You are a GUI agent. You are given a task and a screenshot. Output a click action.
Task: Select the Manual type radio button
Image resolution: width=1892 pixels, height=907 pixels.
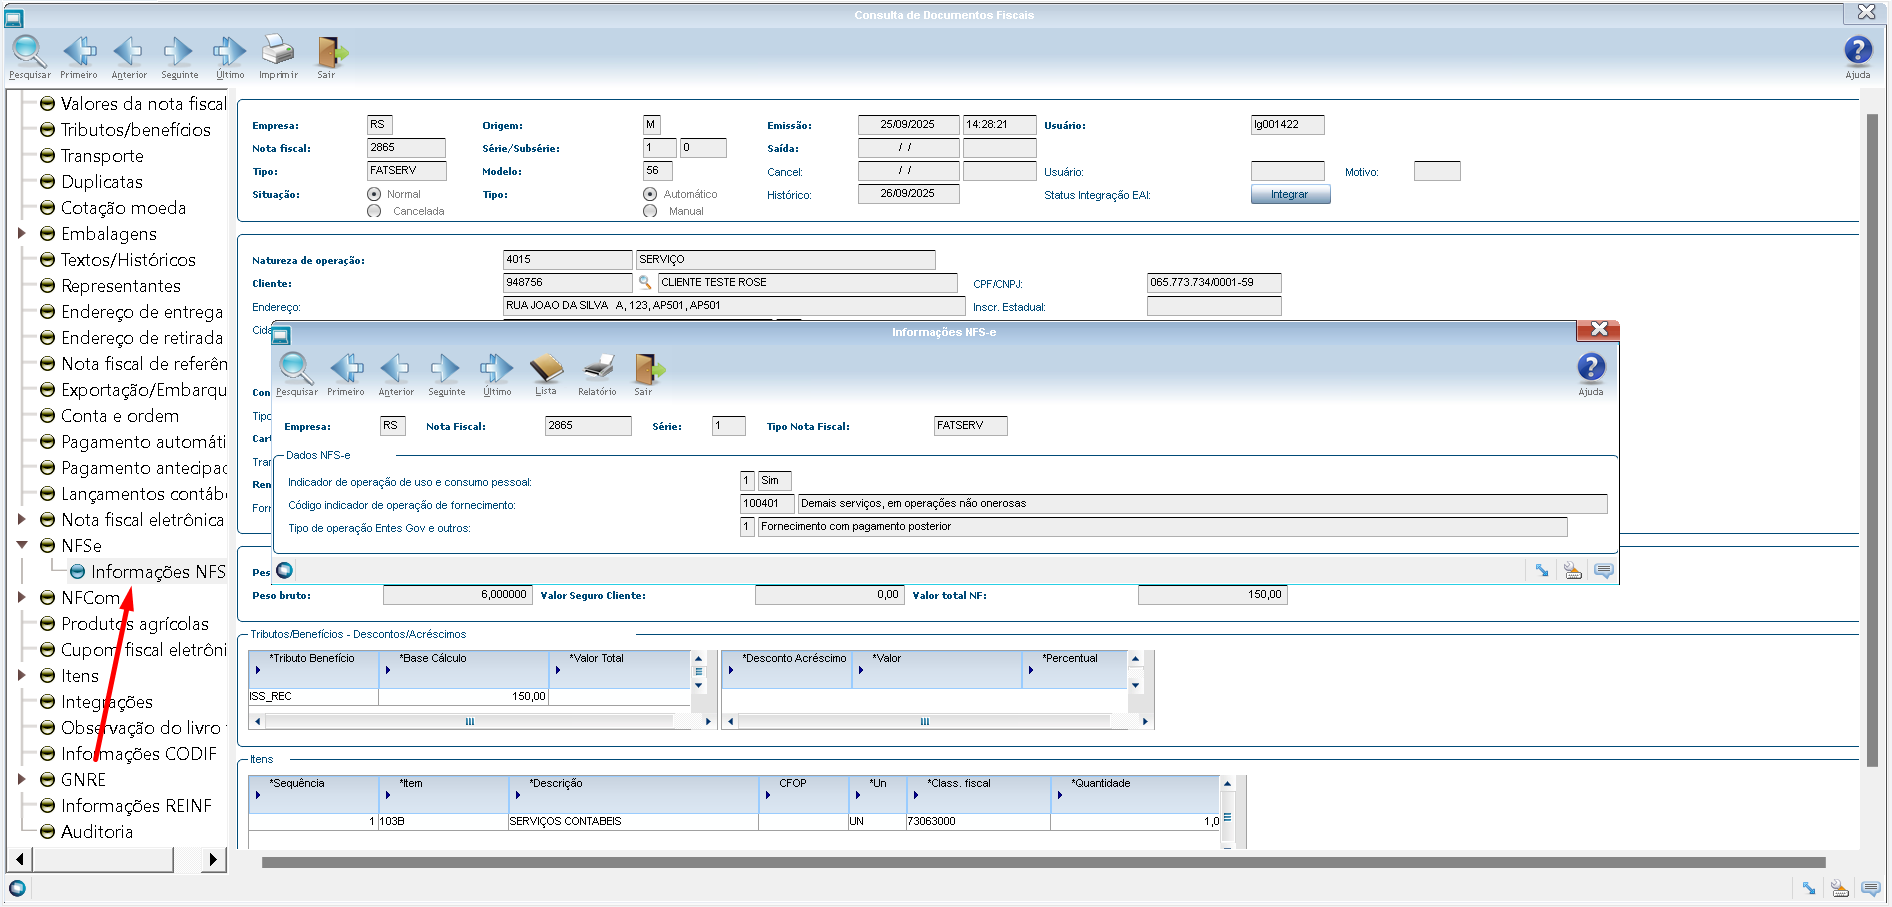(x=650, y=211)
